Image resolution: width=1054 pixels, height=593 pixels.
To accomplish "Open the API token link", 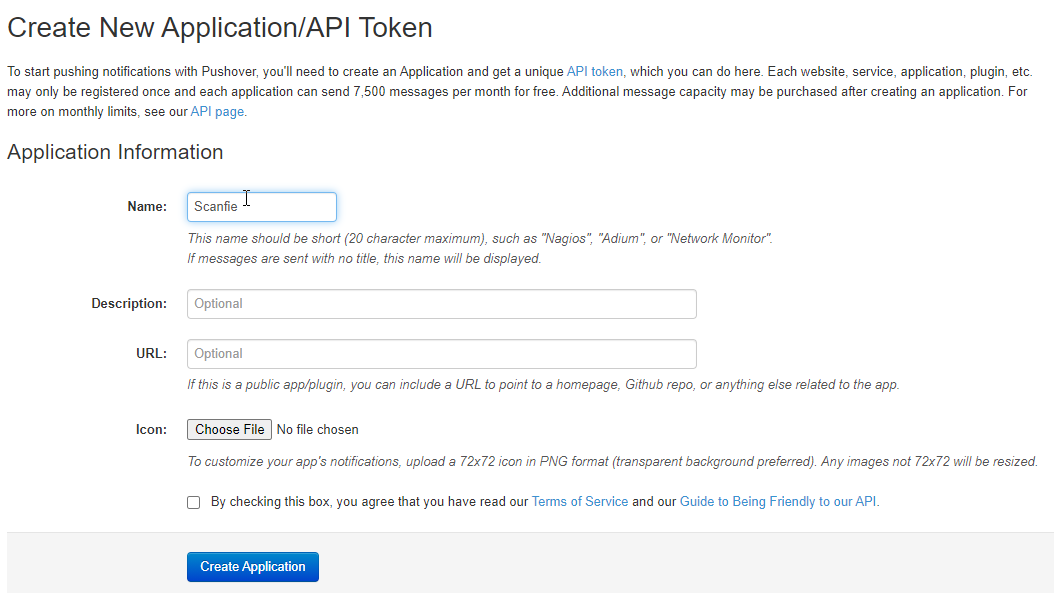I will point(595,72).
